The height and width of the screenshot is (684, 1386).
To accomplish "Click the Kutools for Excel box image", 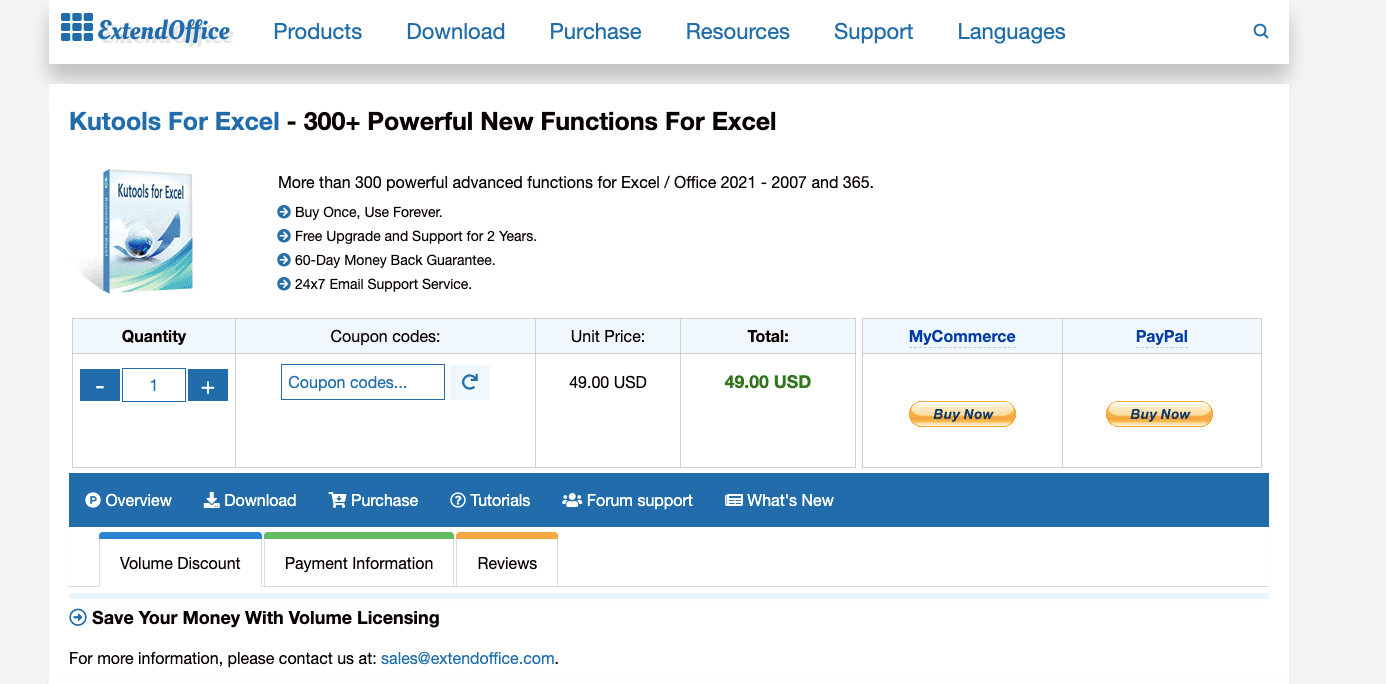I will [136, 230].
